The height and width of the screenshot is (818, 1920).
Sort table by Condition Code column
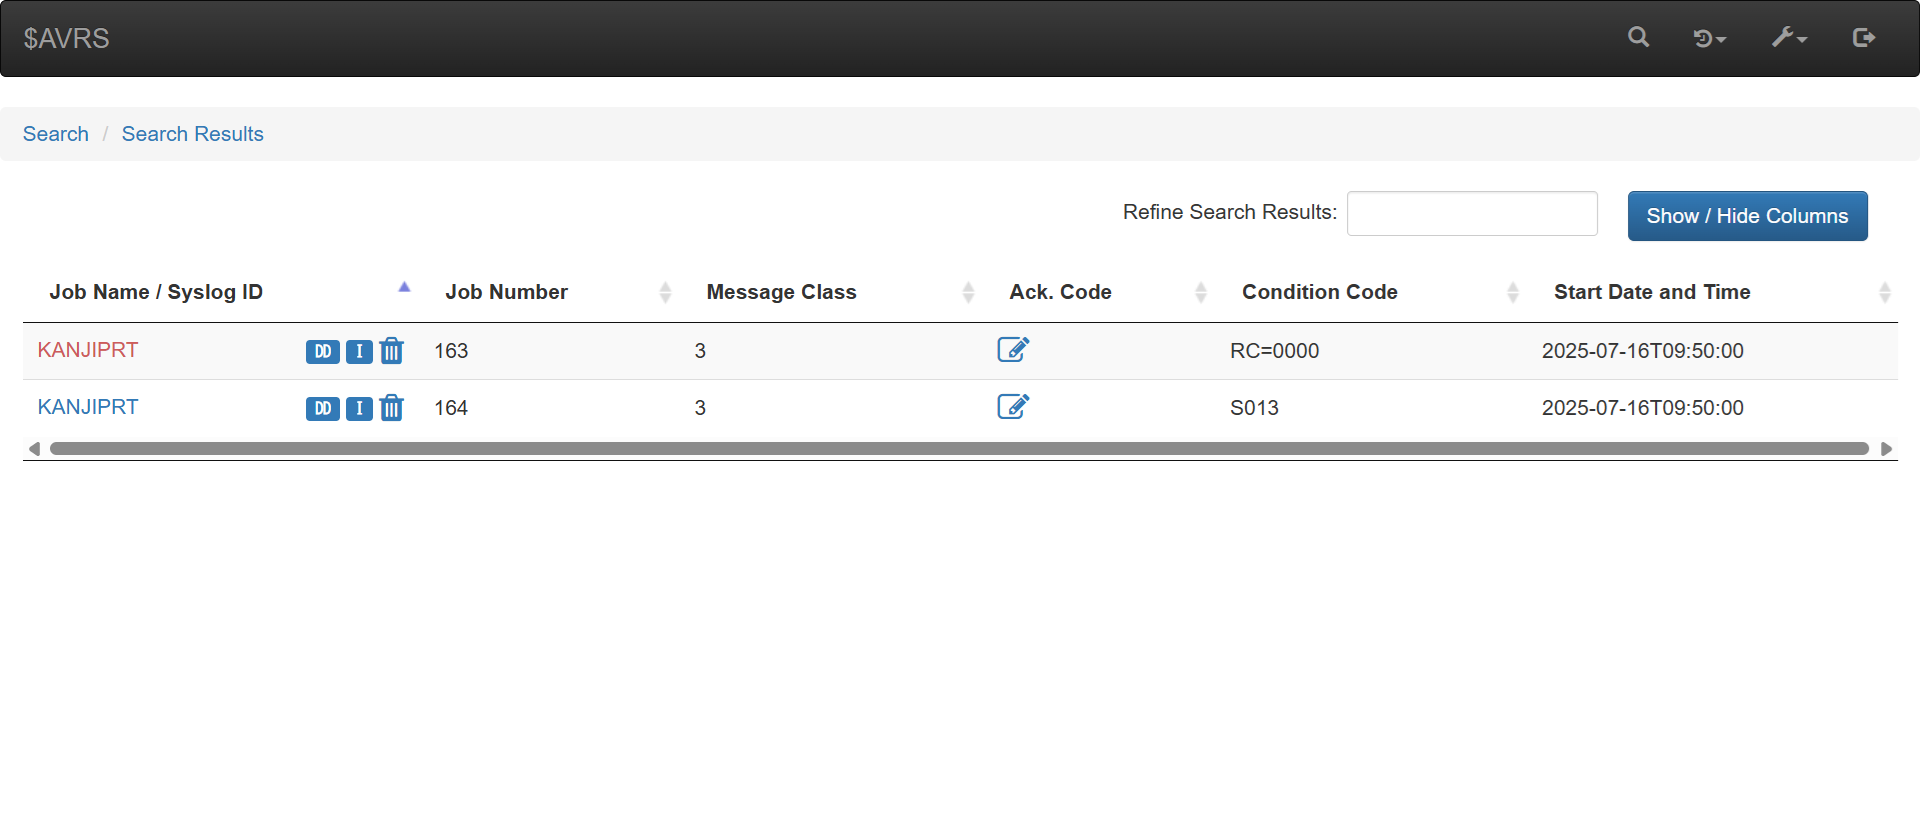(1319, 292)
